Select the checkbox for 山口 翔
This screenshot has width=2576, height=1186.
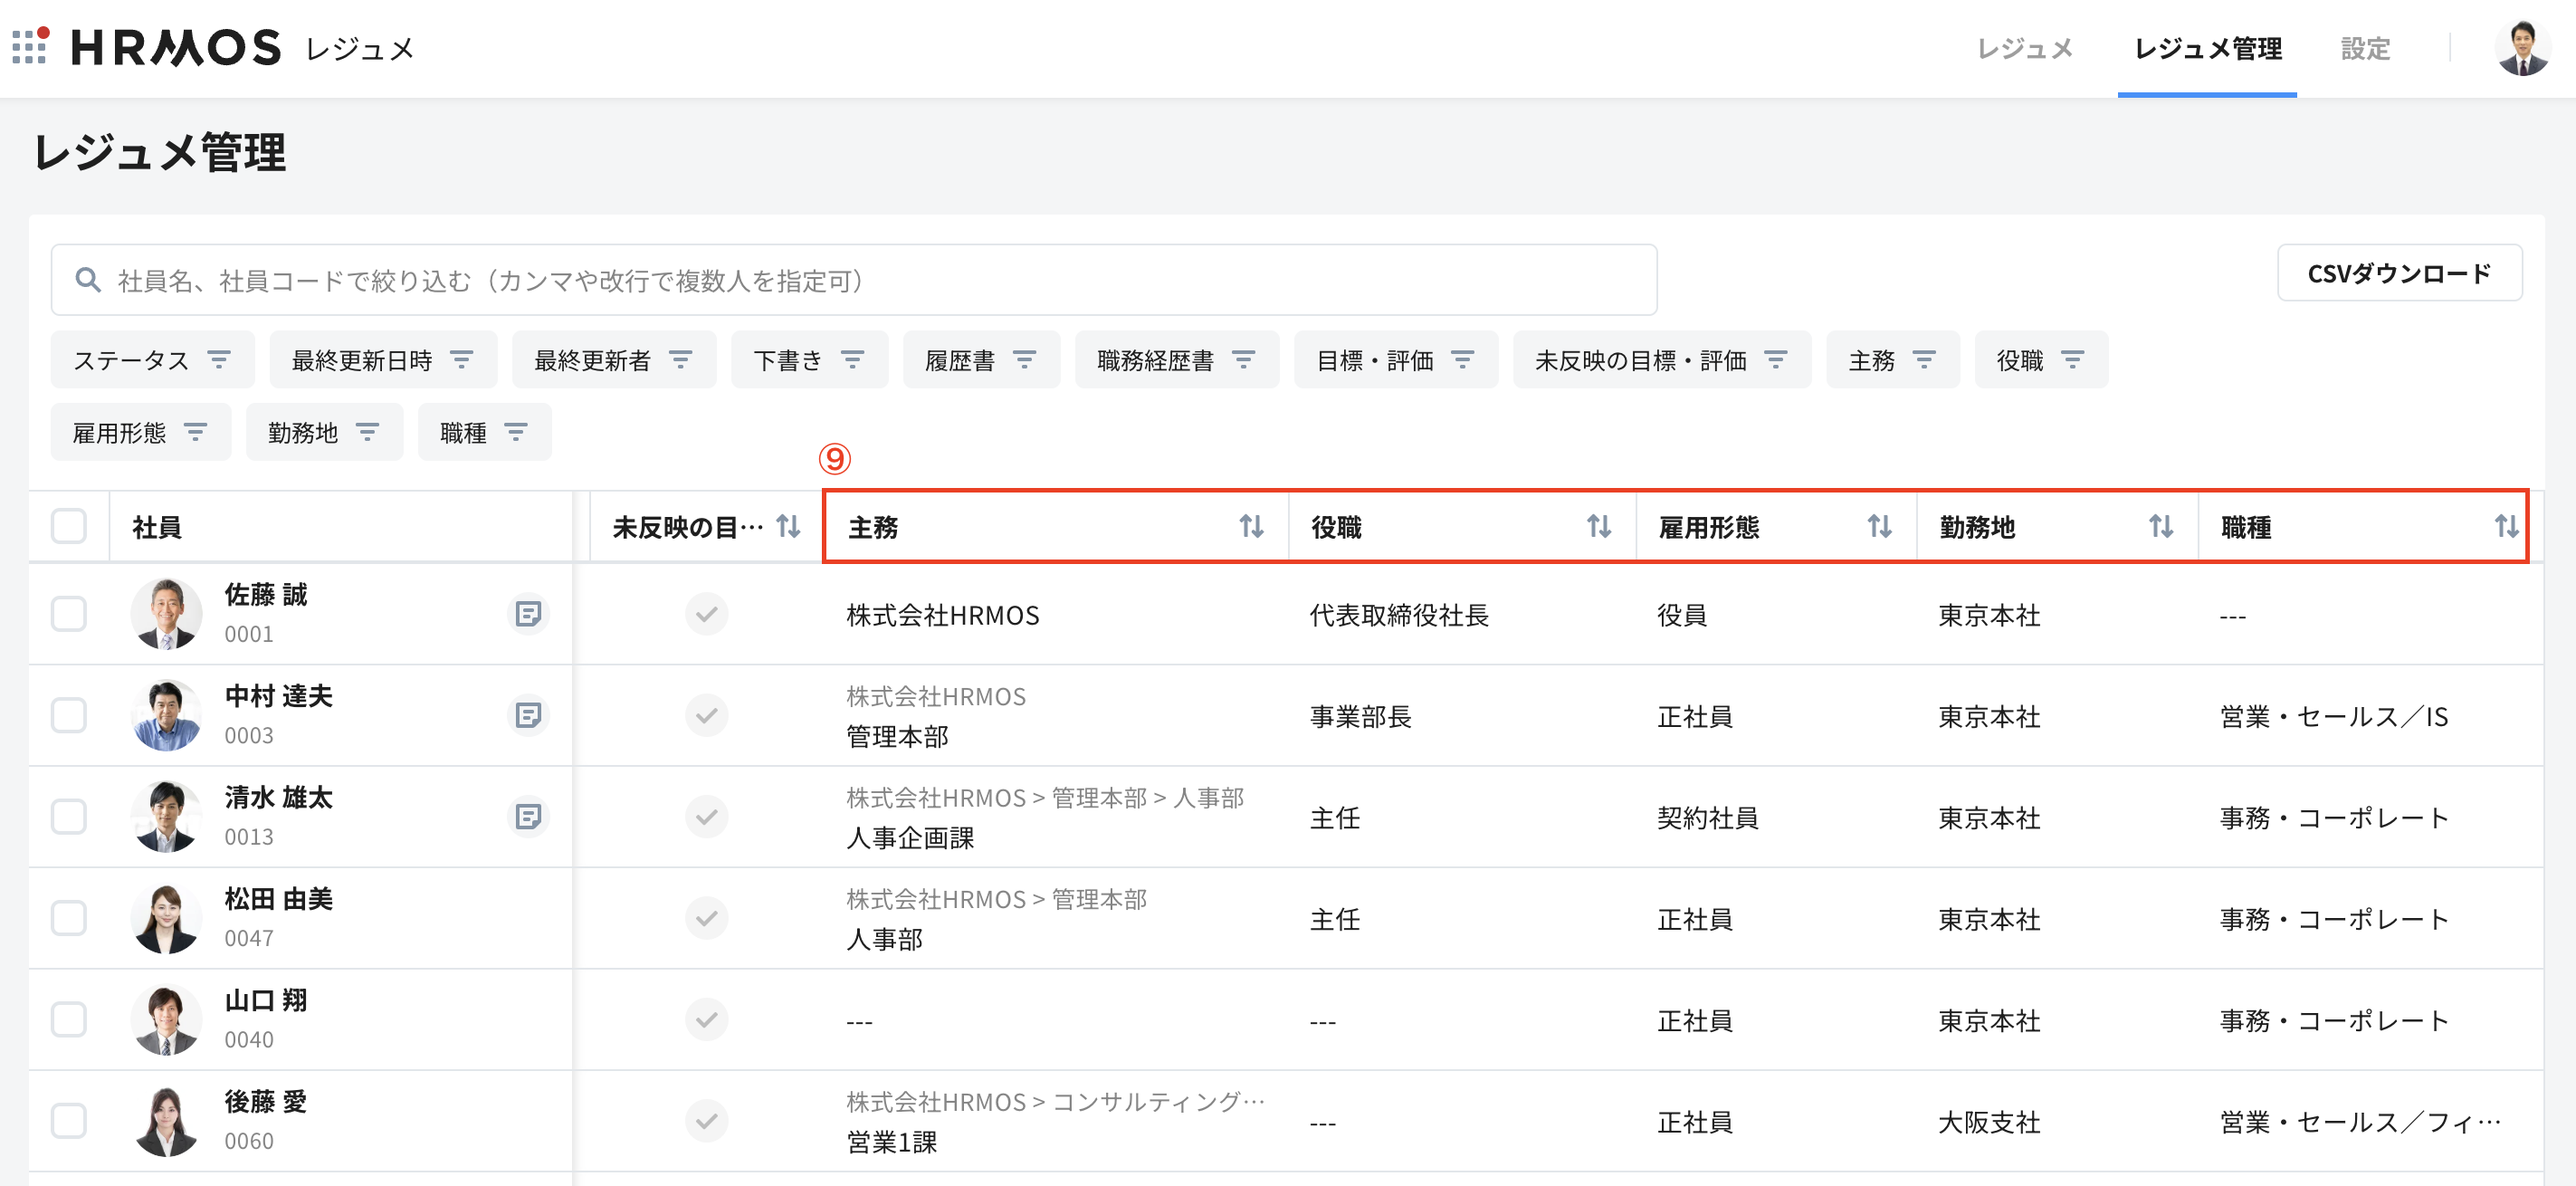coord(69,1019)
